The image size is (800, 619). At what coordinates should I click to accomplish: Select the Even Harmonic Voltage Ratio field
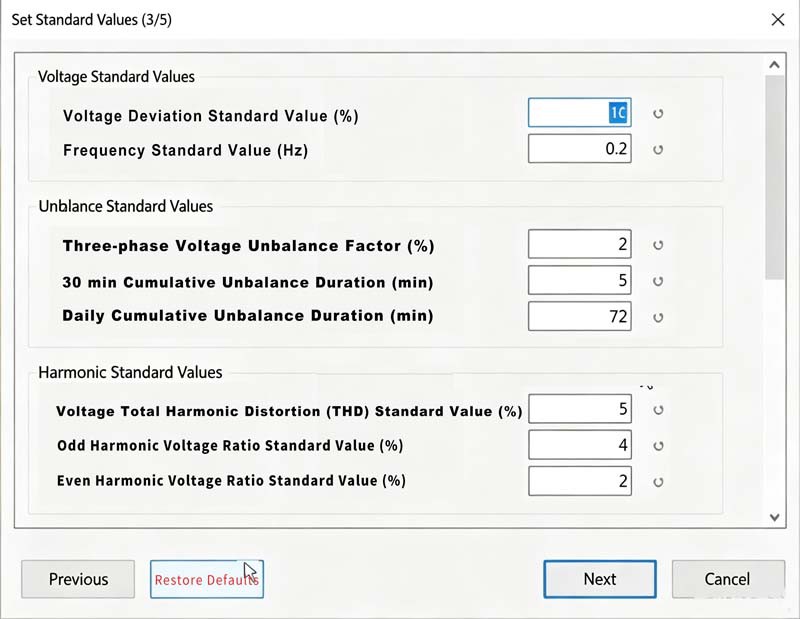[580, 481]
